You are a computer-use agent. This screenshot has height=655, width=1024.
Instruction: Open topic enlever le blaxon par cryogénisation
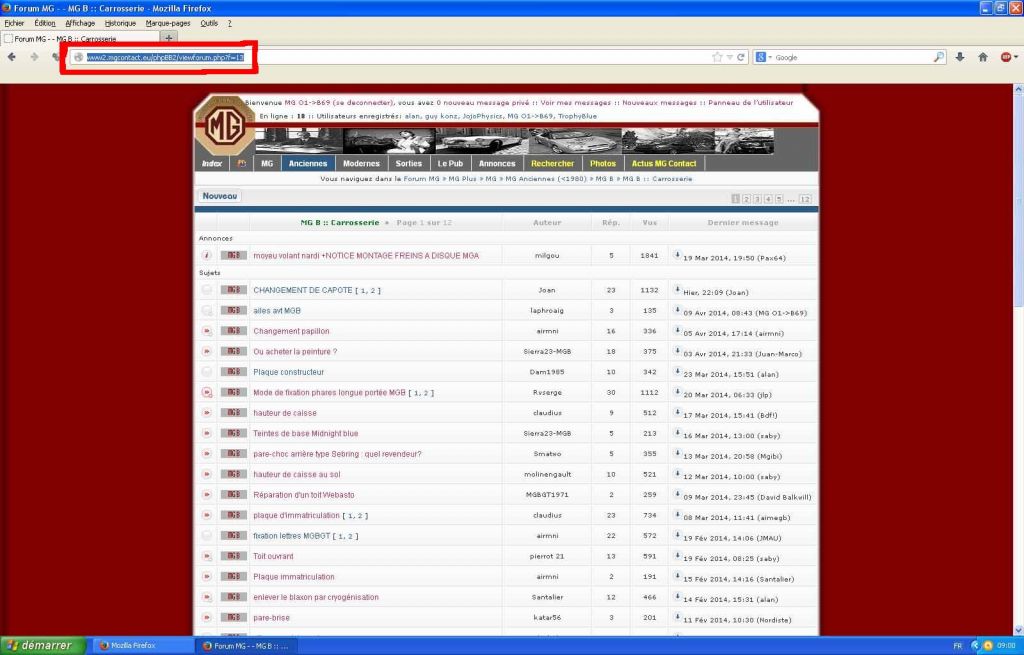315,598
